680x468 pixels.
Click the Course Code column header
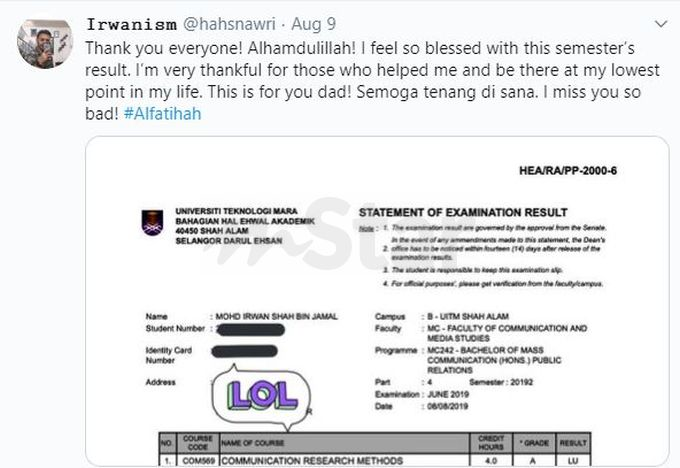tap(197, 443)
